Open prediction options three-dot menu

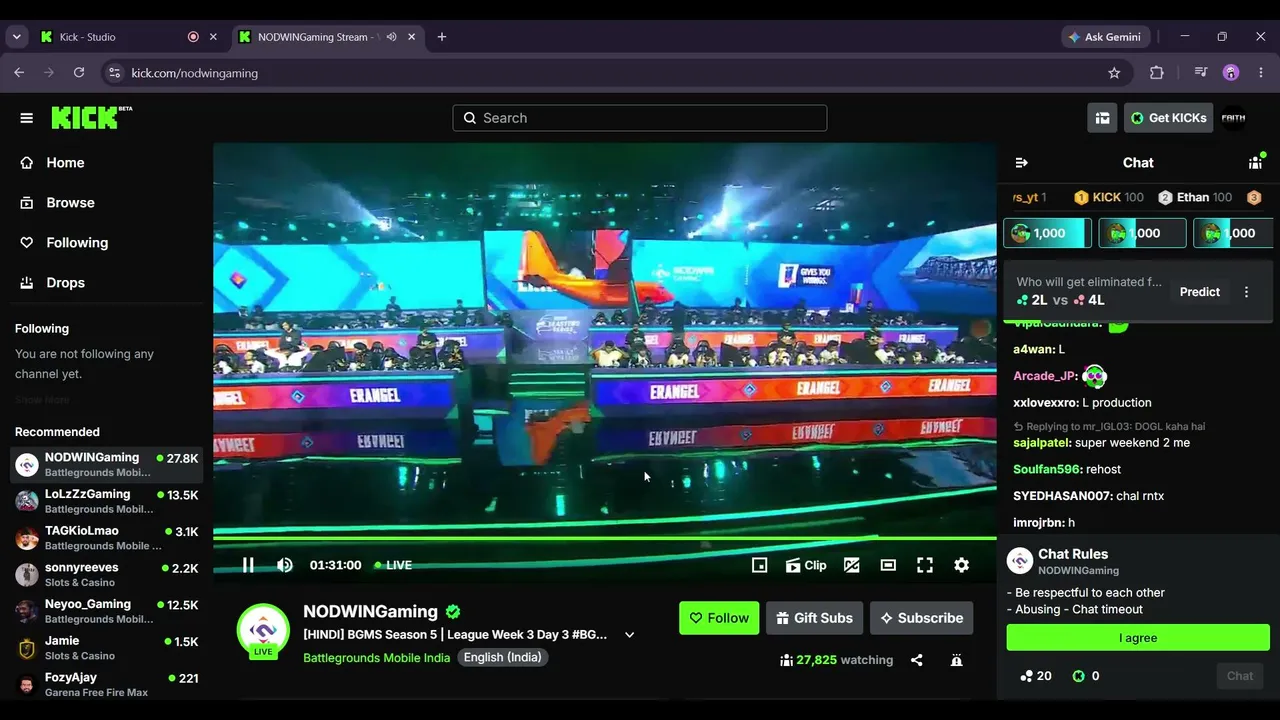(1246, 292)
